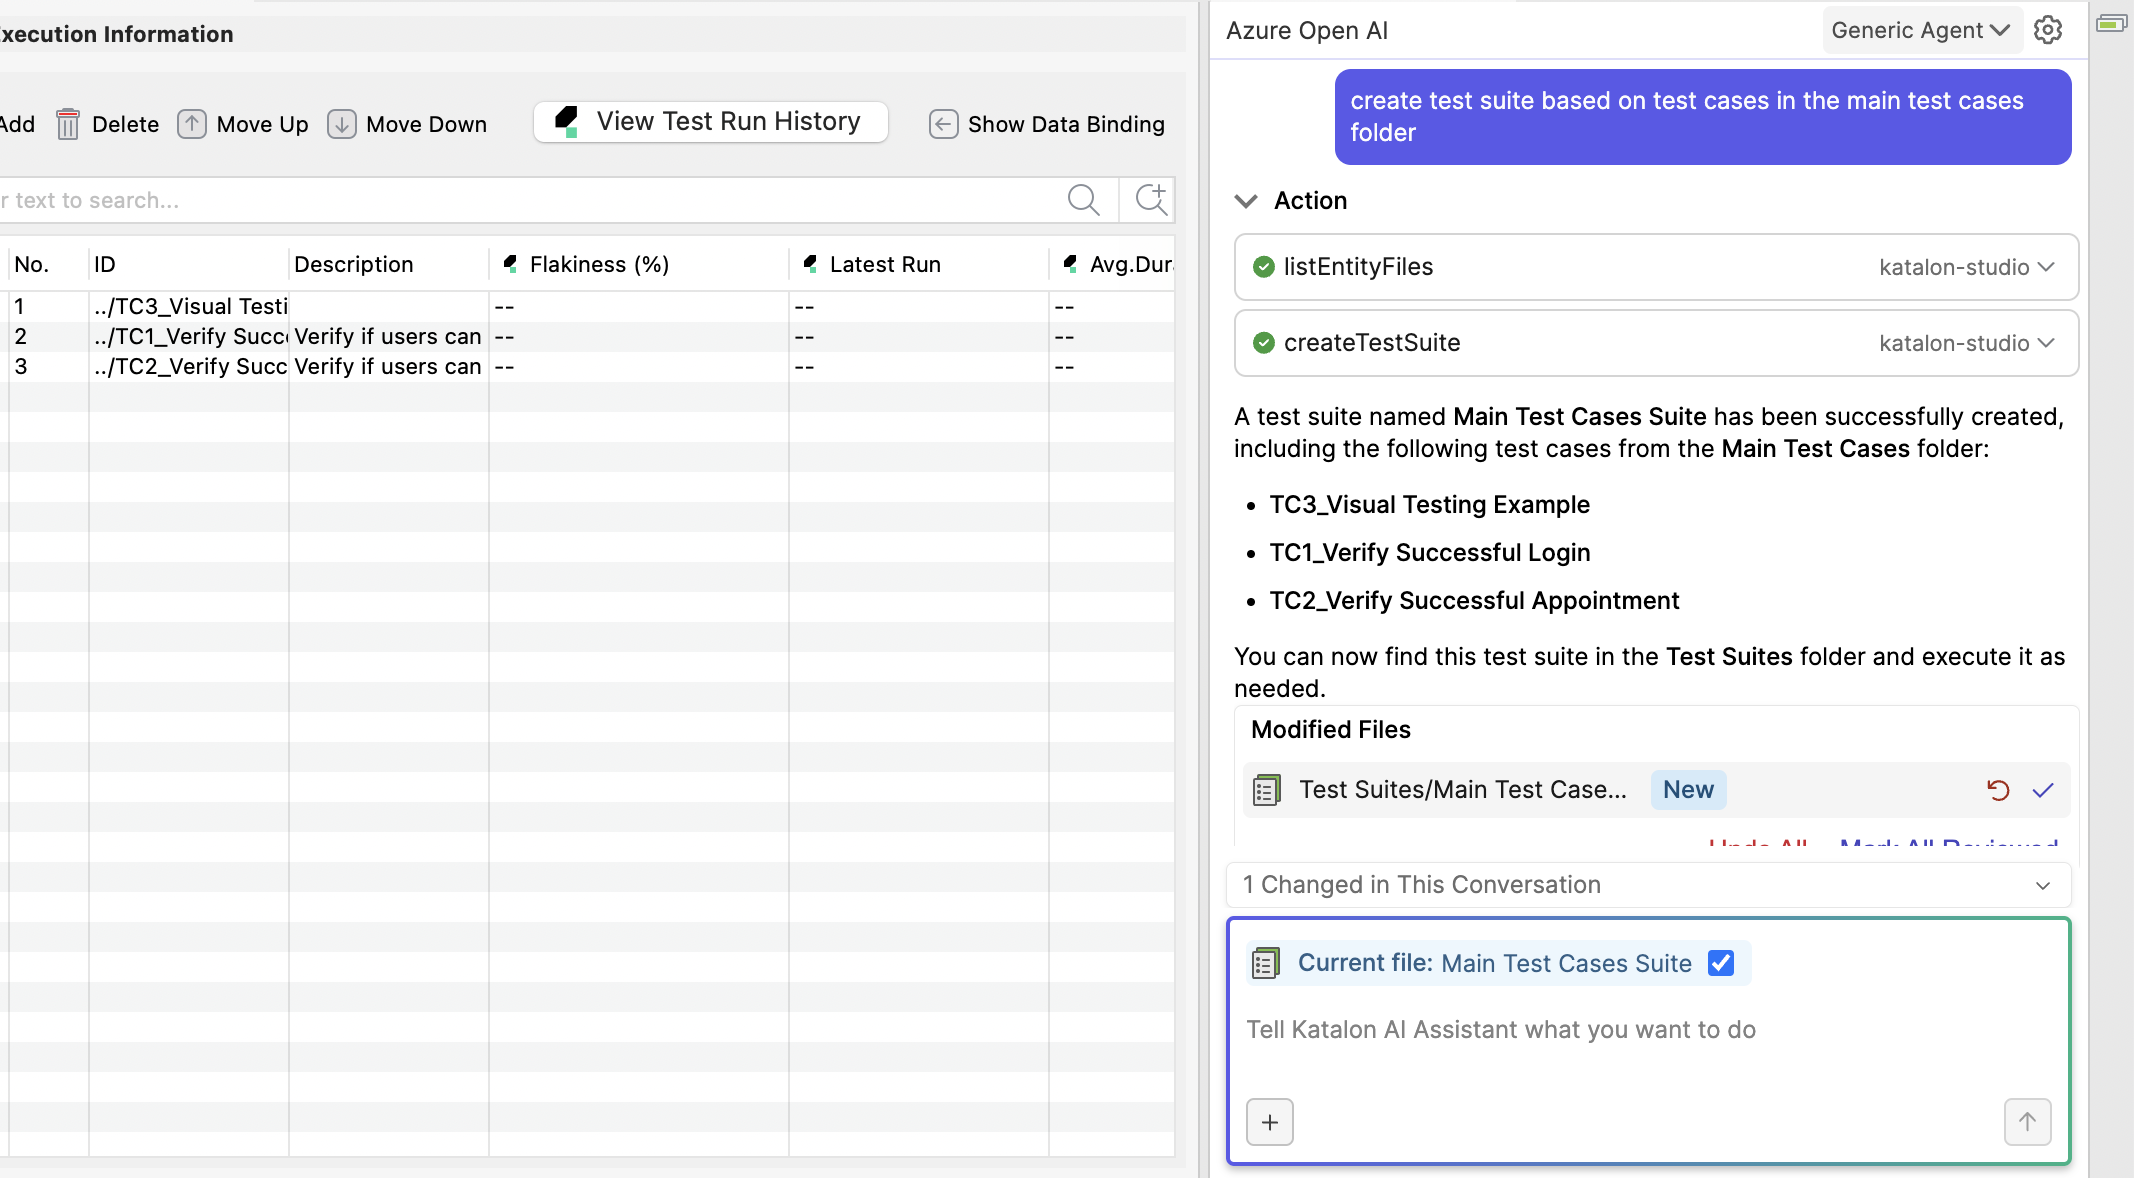
Task: Click the plus attach button in chat
Action: click(x=1270, y=1122)
